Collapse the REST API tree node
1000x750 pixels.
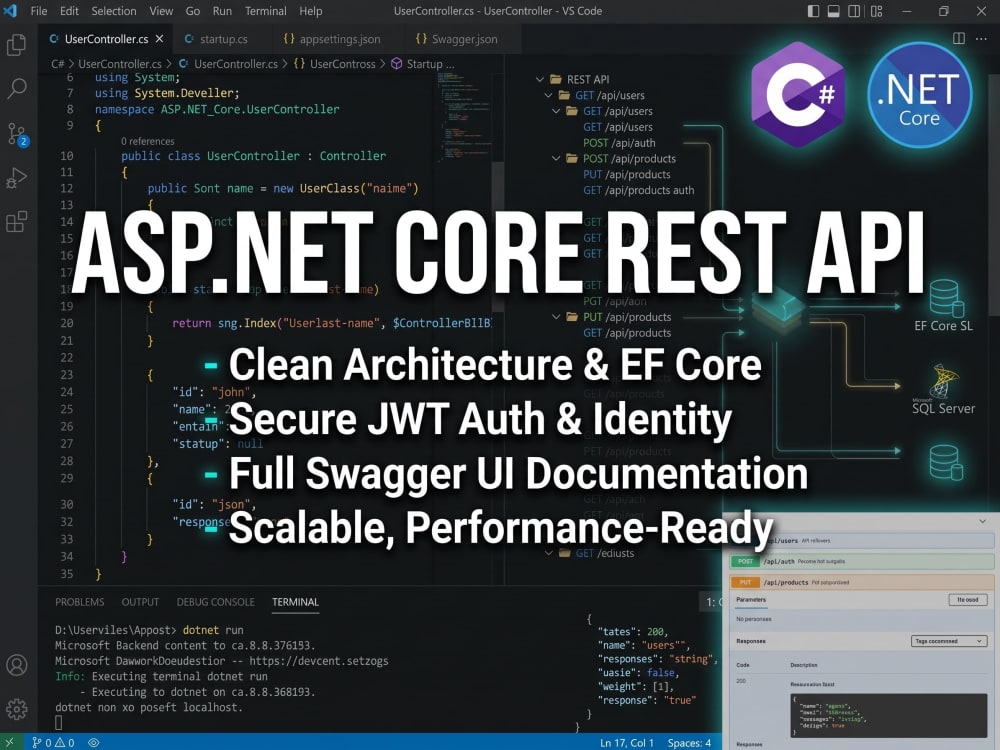pyautogui.click(x=540, y=79)
